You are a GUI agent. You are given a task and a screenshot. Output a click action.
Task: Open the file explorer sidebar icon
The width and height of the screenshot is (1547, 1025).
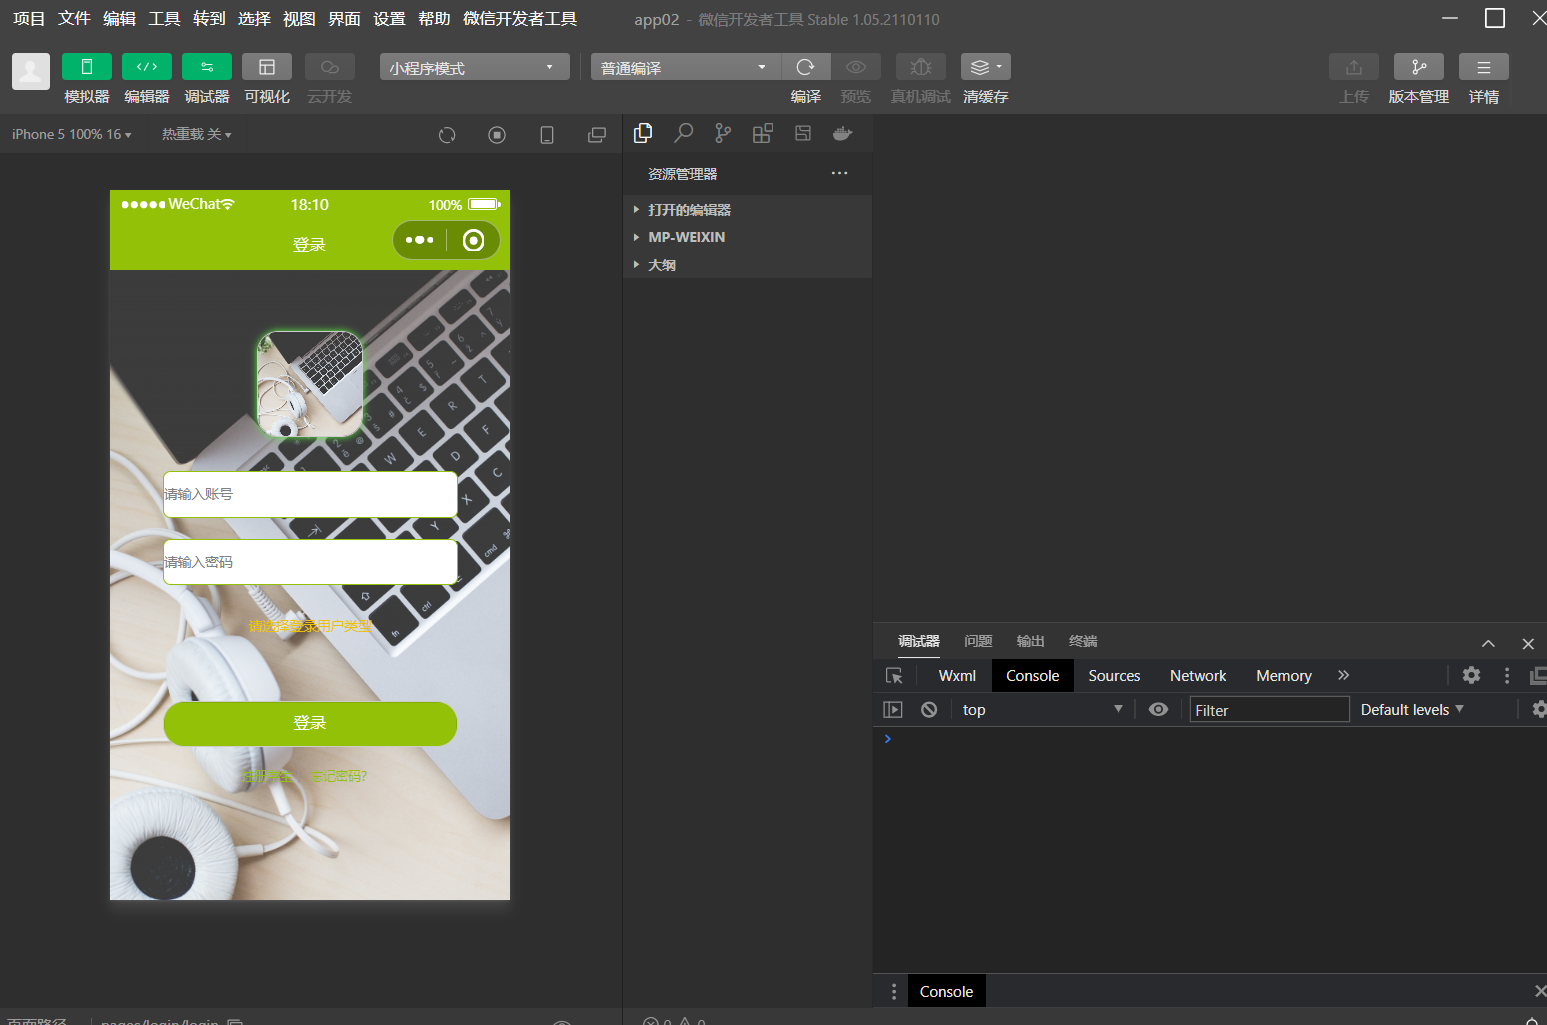pyautogui.click(x=643, y=133)
